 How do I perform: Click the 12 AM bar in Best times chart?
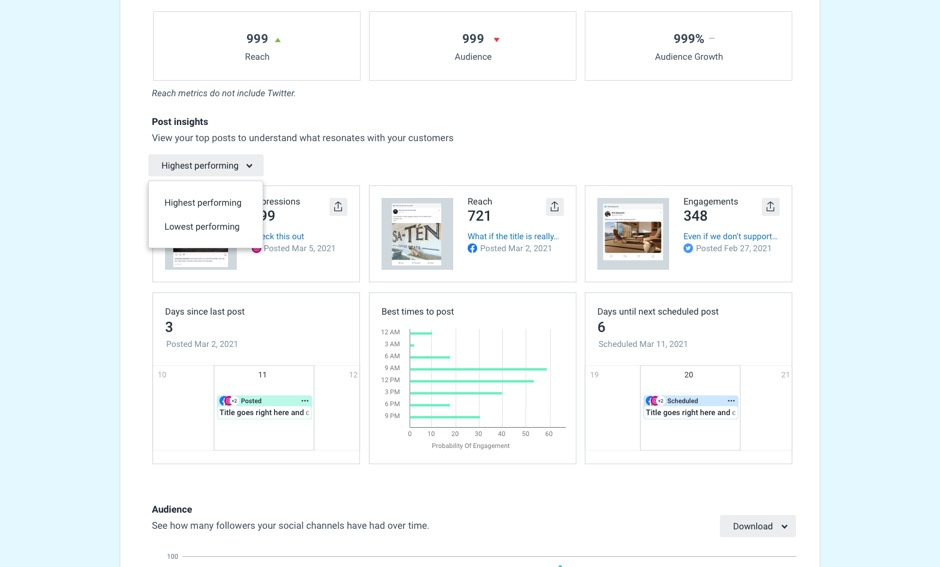tap(421, 333)
